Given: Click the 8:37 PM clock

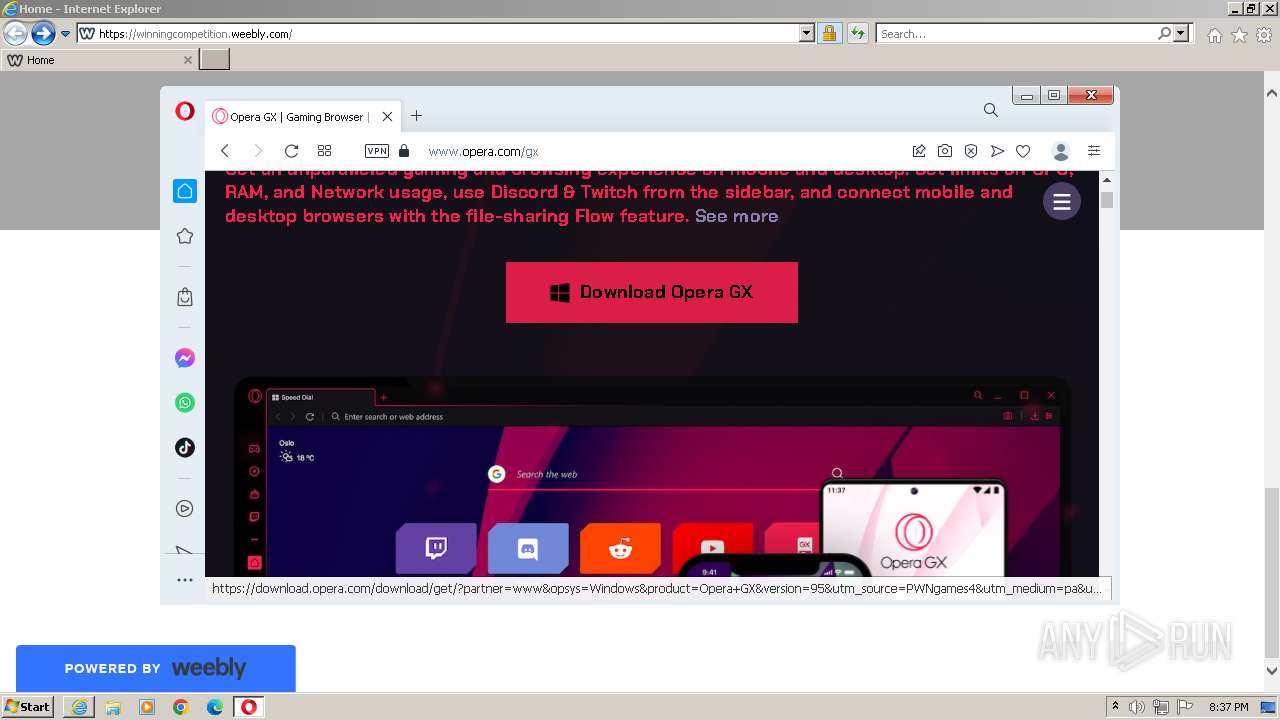Looking at the screenshot, I should [1228, 707].
